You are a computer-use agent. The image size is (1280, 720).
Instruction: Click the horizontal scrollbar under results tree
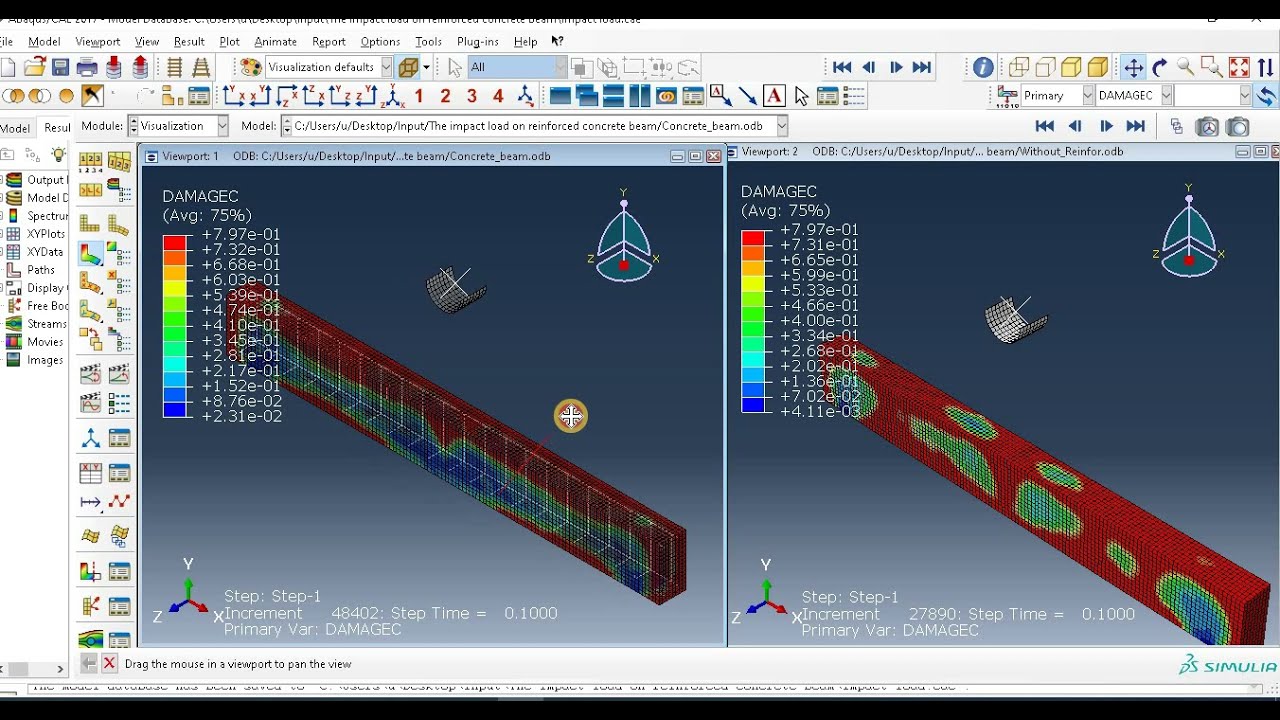33,669
